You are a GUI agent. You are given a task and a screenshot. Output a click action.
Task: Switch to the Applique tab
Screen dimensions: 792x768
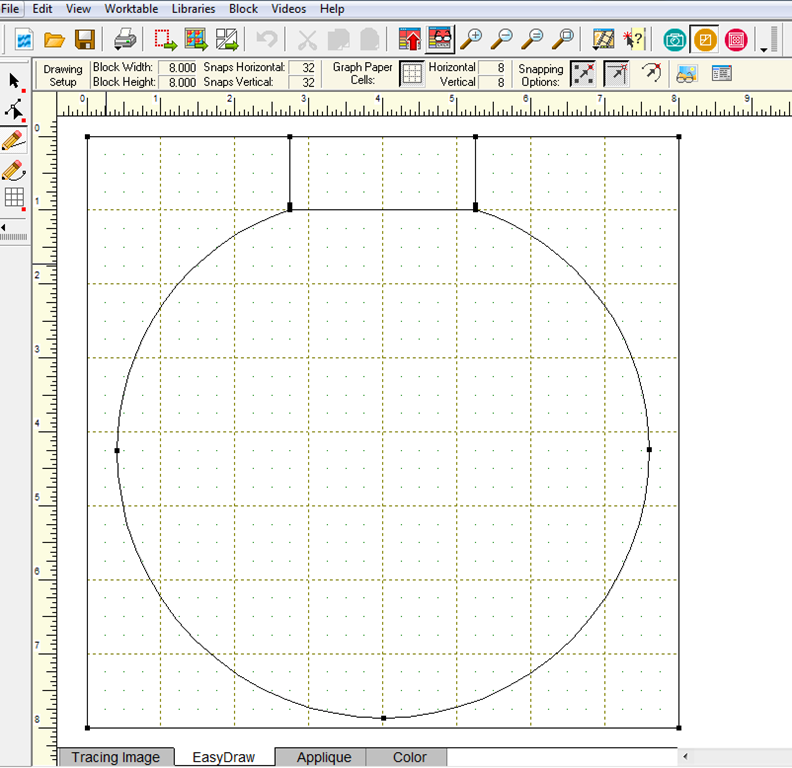coord(324,757)
